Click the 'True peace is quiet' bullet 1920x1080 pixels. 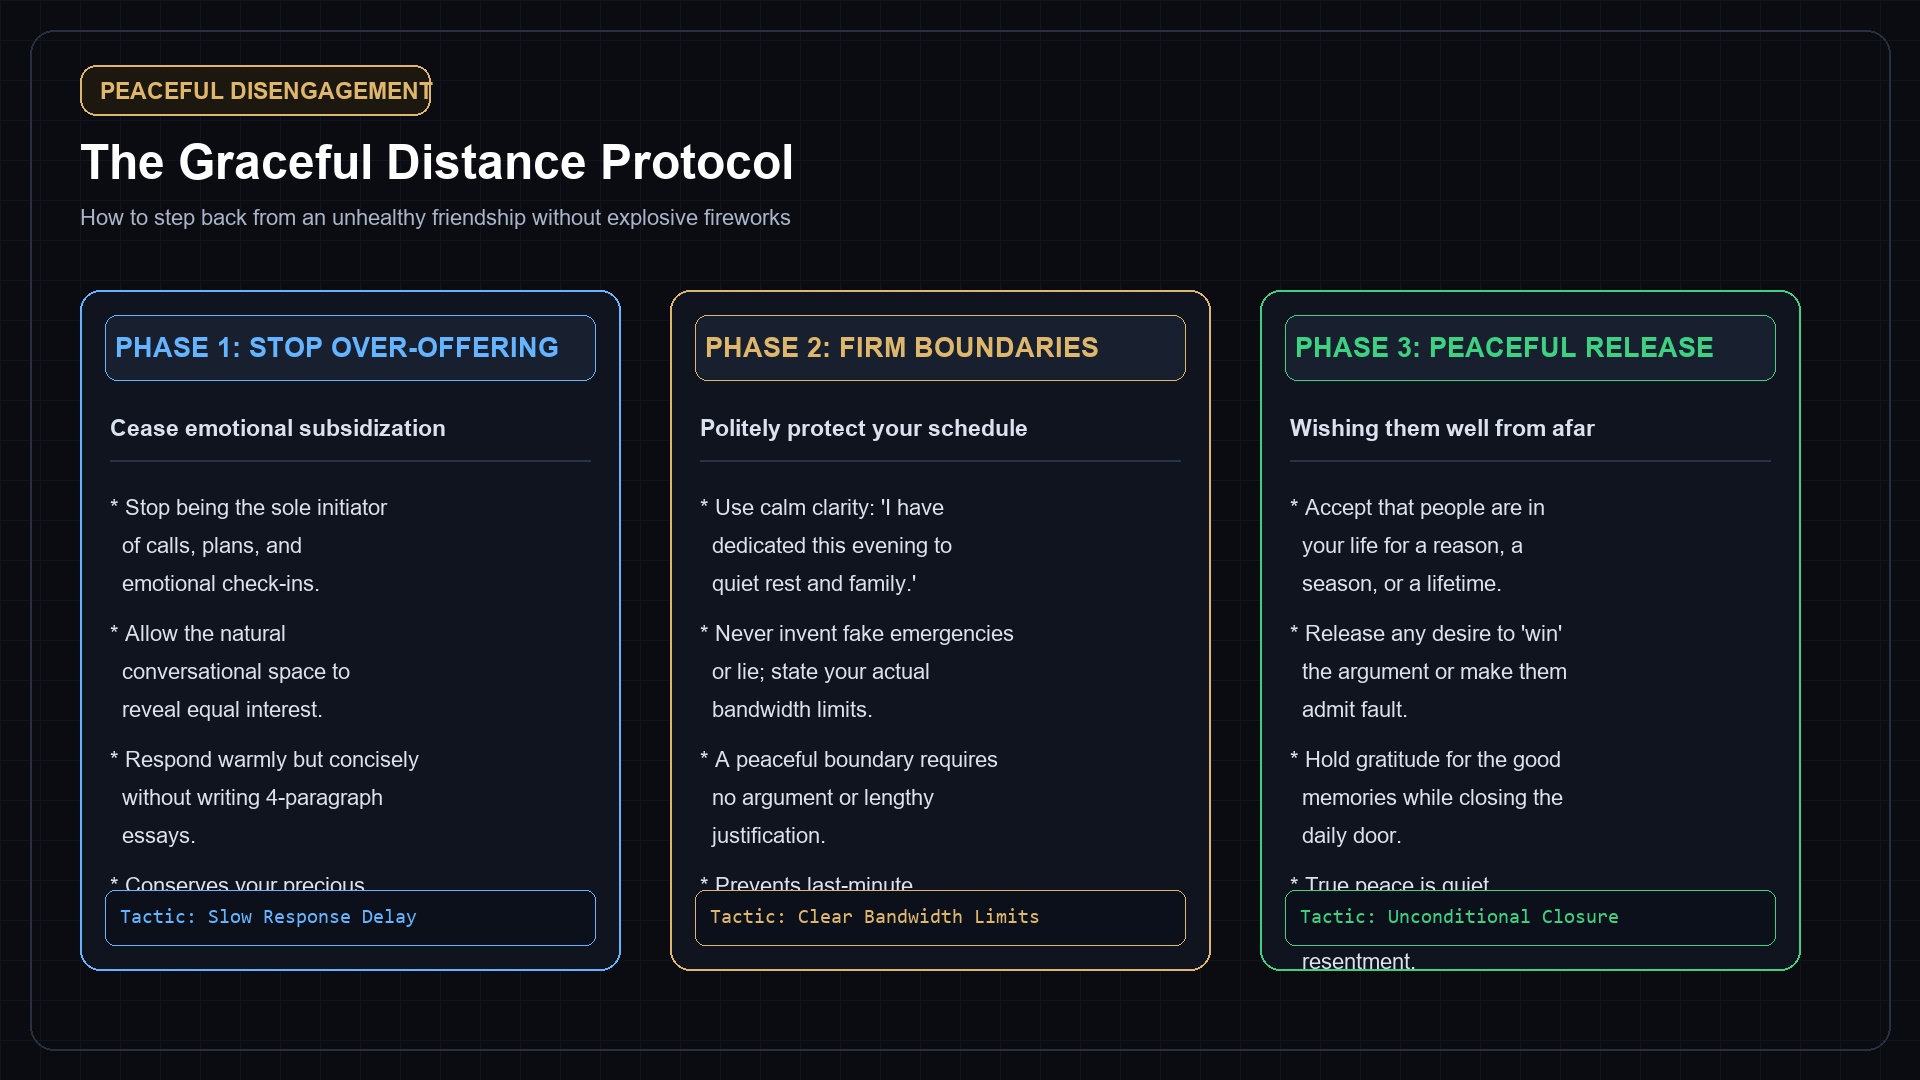(x=1390, y=882)
